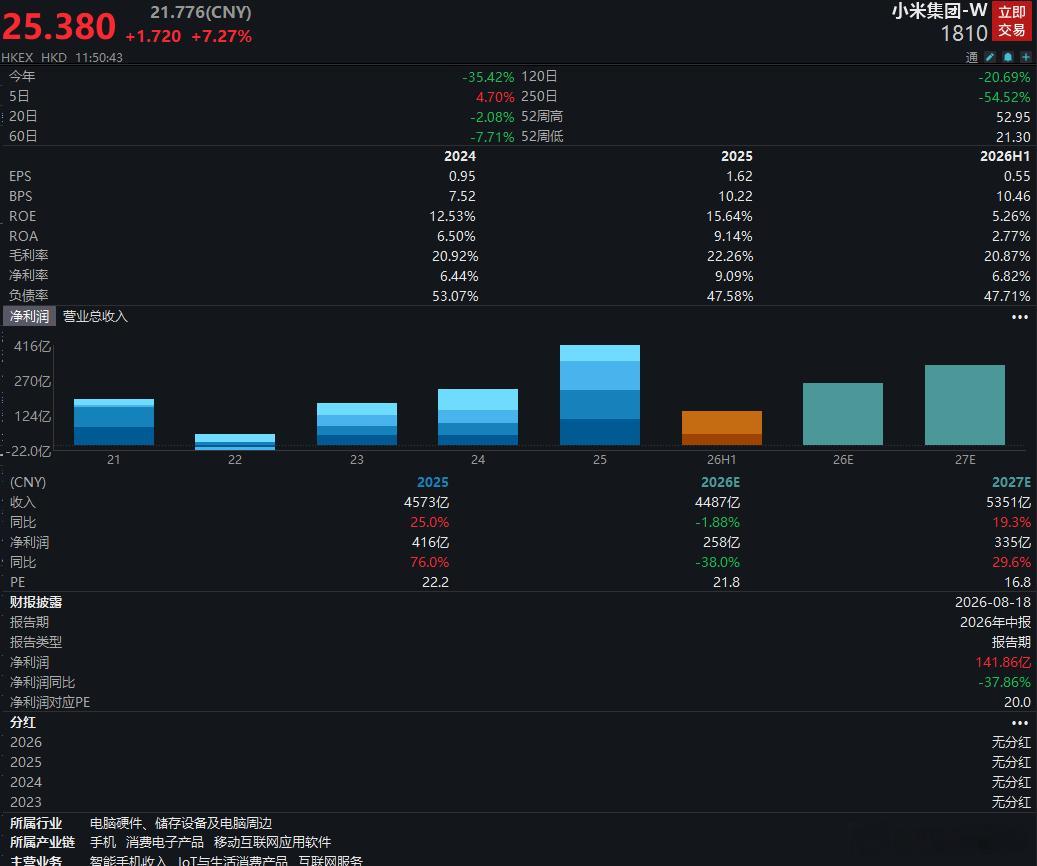
Task: Click the 2026年中报 report period
Action: point(995,622)
